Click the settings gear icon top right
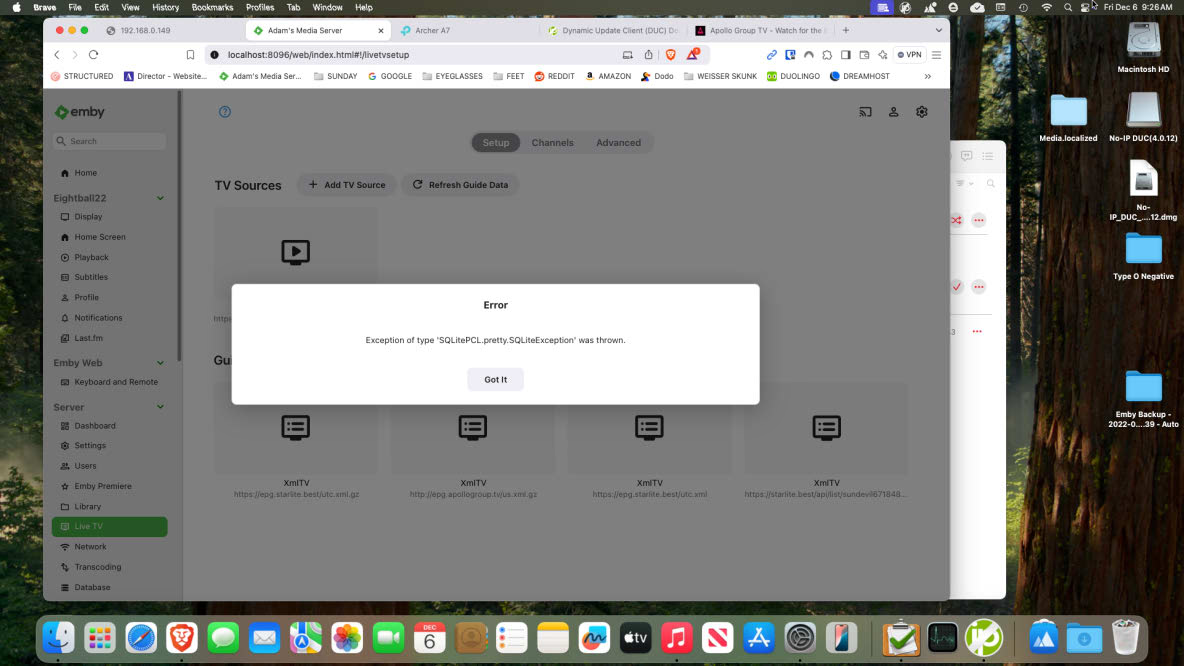The height and width of the screenshot is (666, 1184). point(921,111)
